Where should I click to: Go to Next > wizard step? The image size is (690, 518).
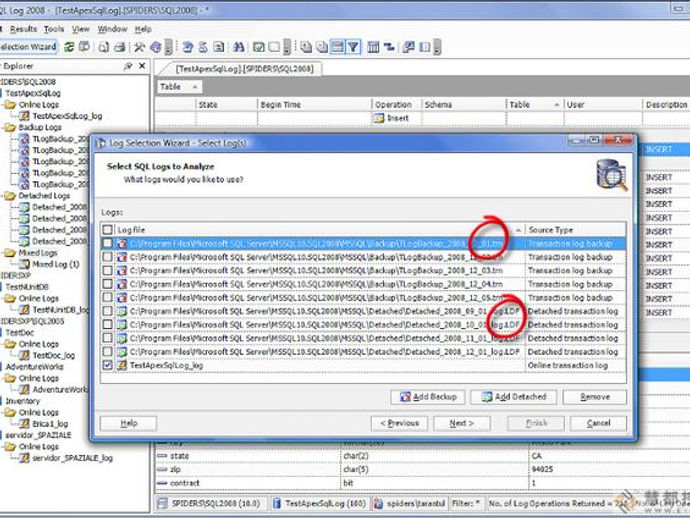461,423
